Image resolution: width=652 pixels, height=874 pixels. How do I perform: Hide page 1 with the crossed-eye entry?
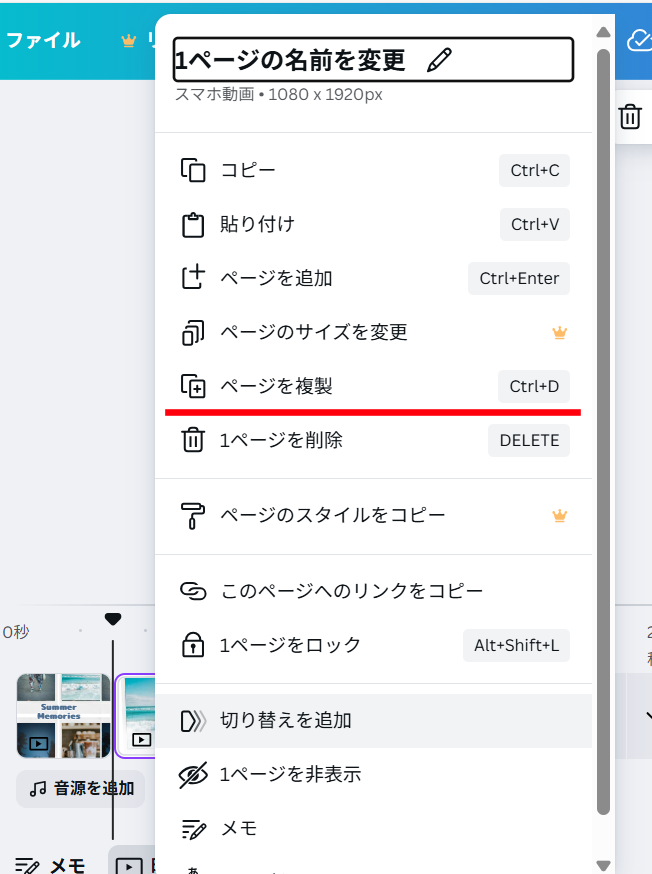click(x=373, y=775)
